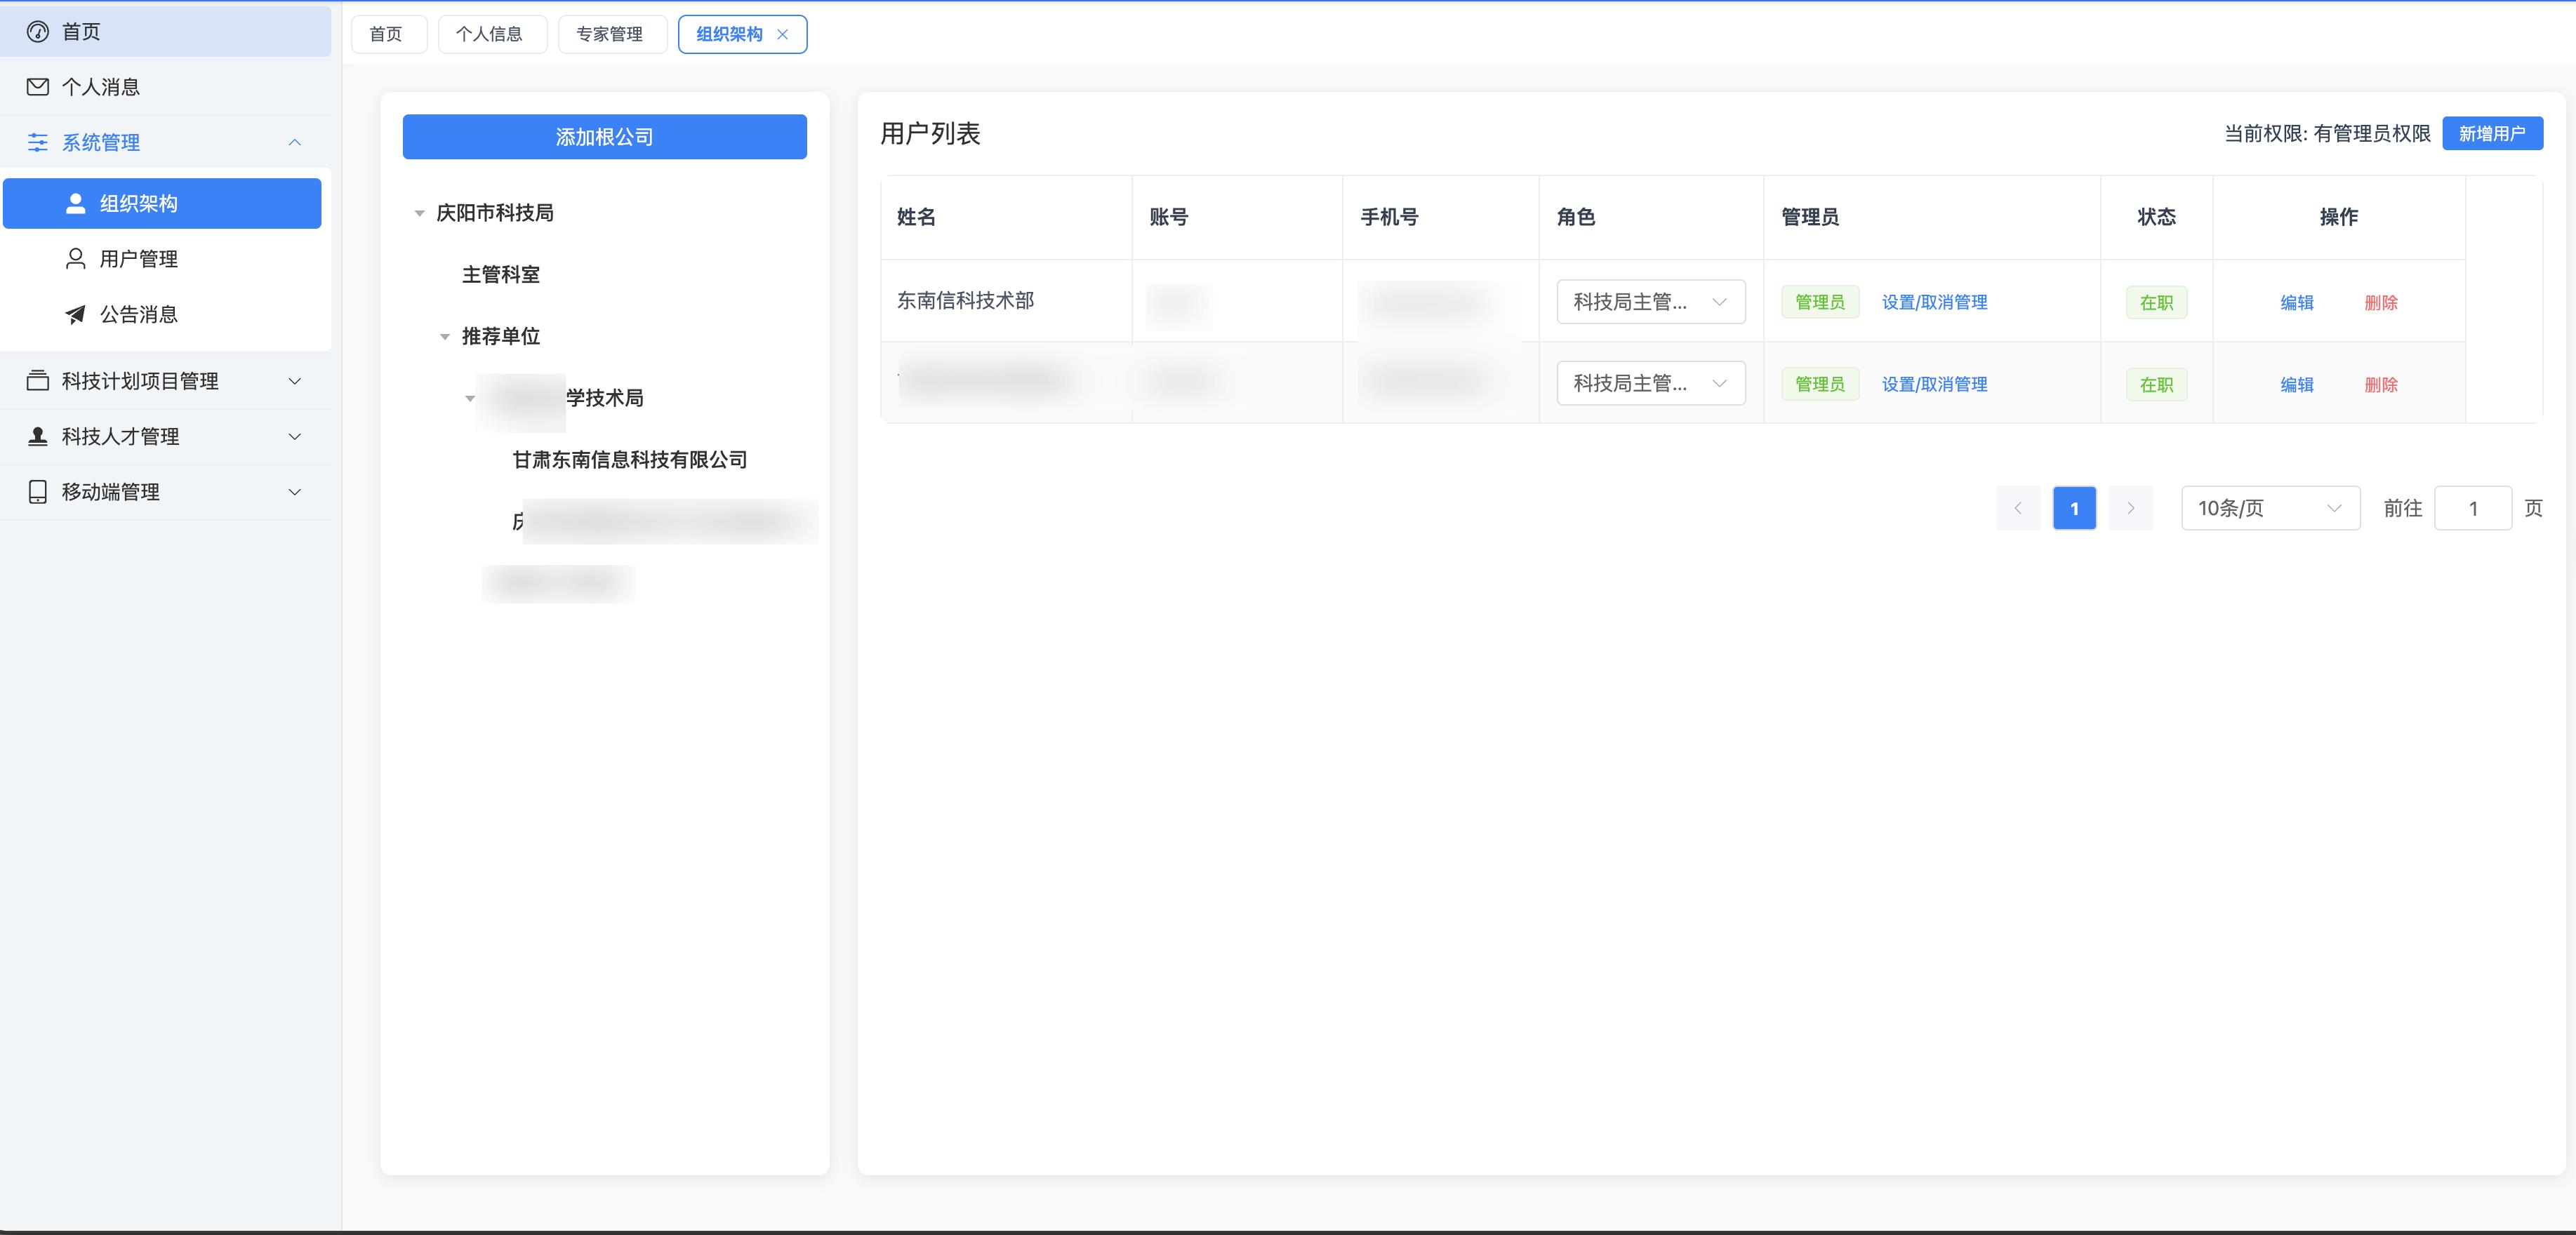Open the 用户管理 sidebar item
This screenshot has width=2576, height=1235.
pyautogui.click(x=162, y=259)
